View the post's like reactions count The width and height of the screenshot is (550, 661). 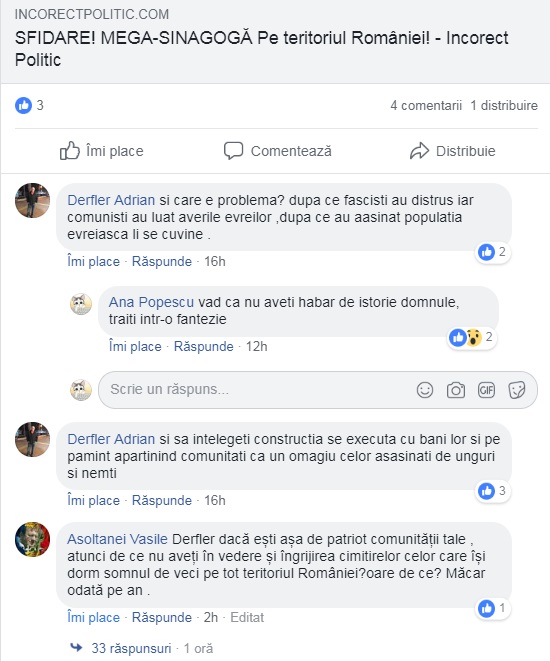coord(29,105)
